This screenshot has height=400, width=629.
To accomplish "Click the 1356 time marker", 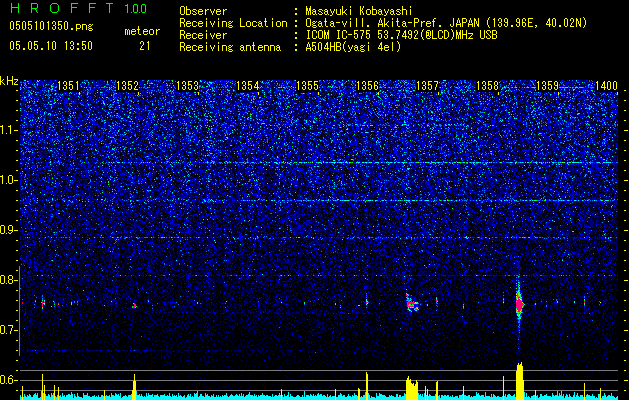I will [x=367, y=85].
